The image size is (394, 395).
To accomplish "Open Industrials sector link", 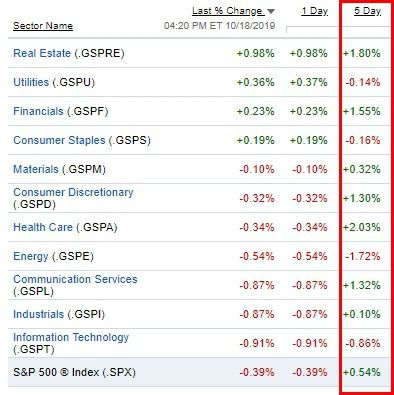I will pyautogui.click(x=38, y=314).
